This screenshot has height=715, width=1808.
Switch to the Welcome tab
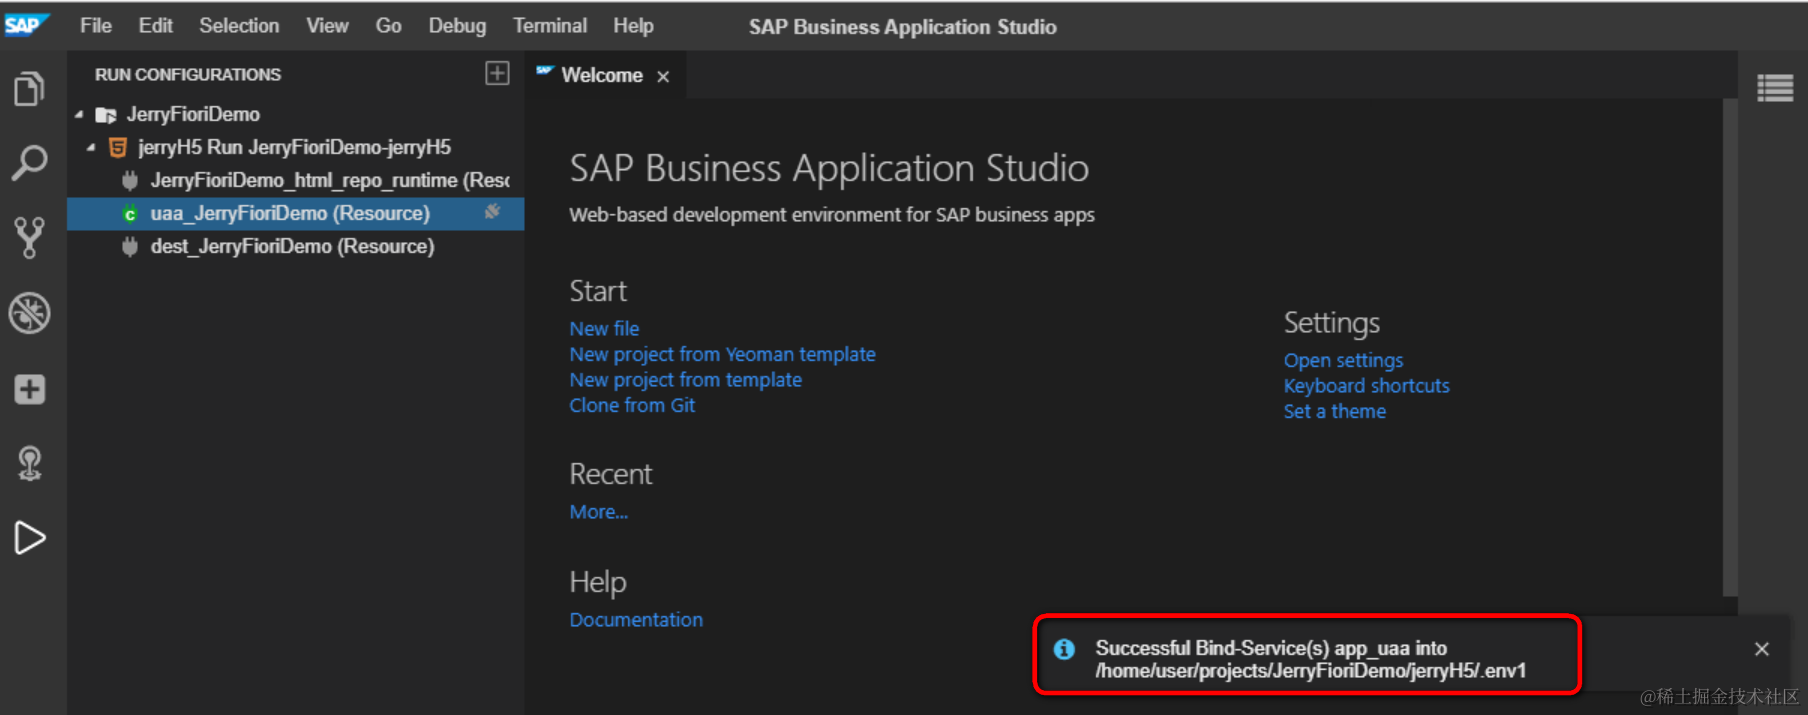click(601, 75)
